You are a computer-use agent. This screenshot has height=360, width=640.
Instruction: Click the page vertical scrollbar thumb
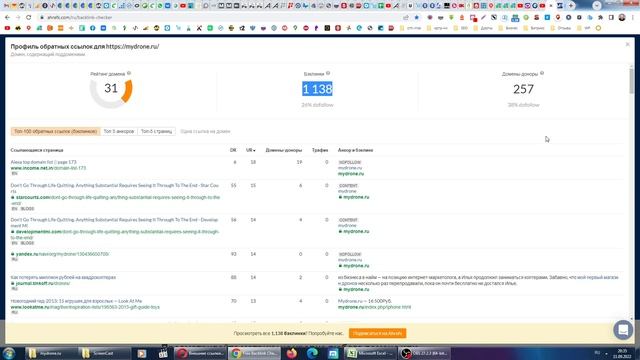[x=632, y=81]
